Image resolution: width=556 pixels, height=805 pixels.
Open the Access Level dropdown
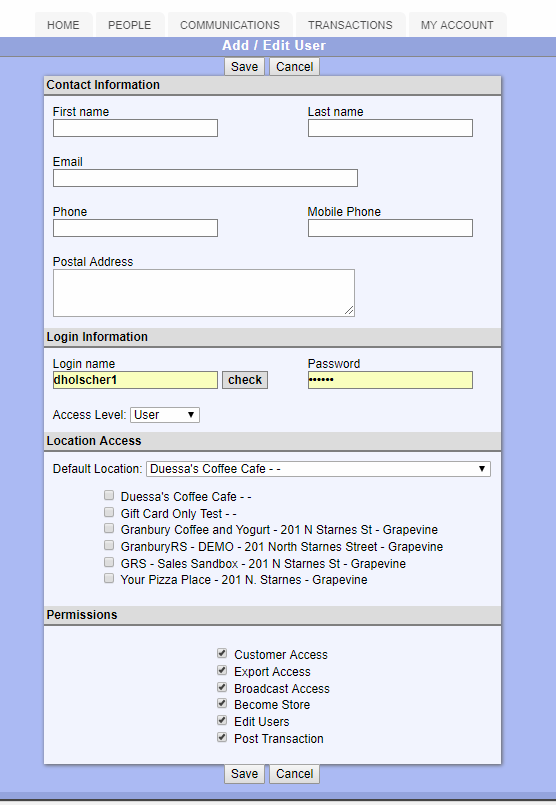165,415
